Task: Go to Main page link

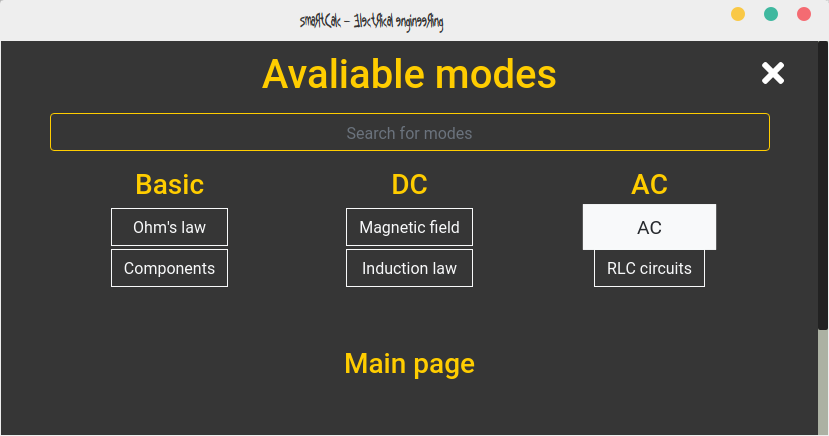Action: pos(410,364)
